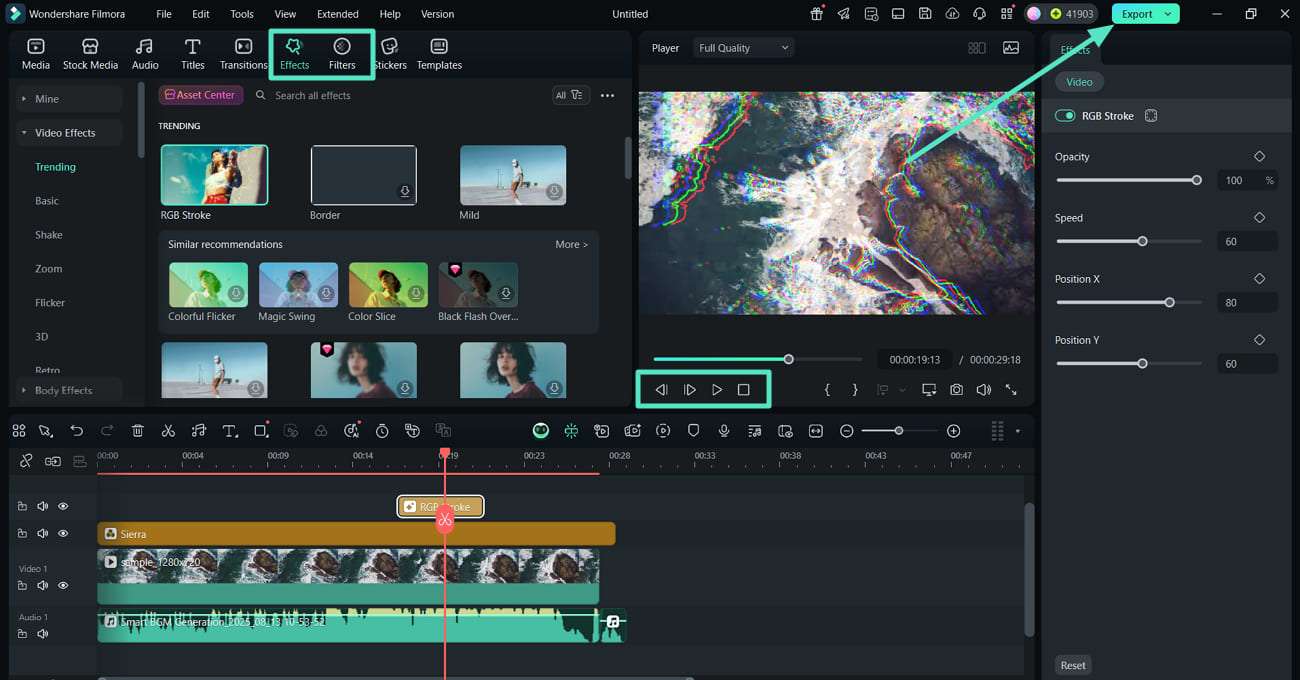This screenshot has width=1300, height=680.
Task: Click the Speed stopwatch icon in timeline toolbar
Action: tap(382, 431)
